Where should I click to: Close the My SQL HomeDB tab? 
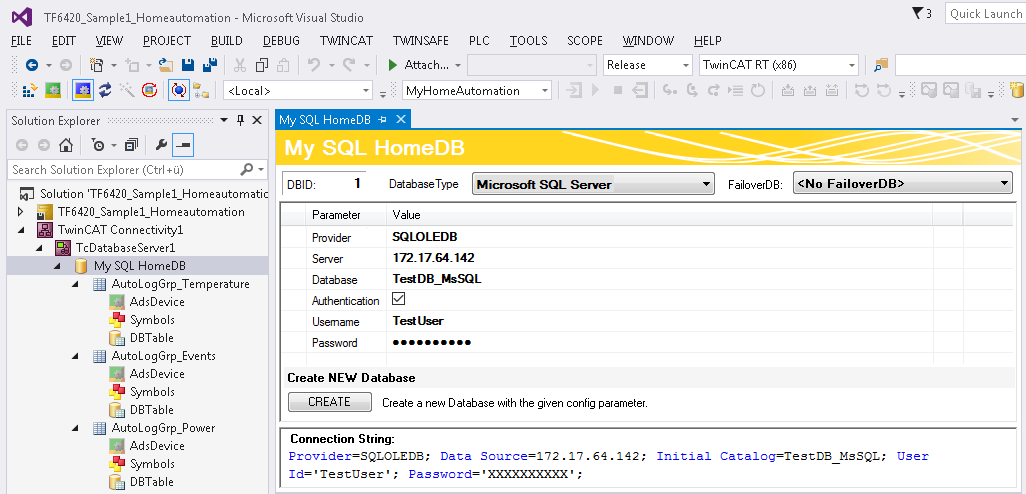click(401, 120)
